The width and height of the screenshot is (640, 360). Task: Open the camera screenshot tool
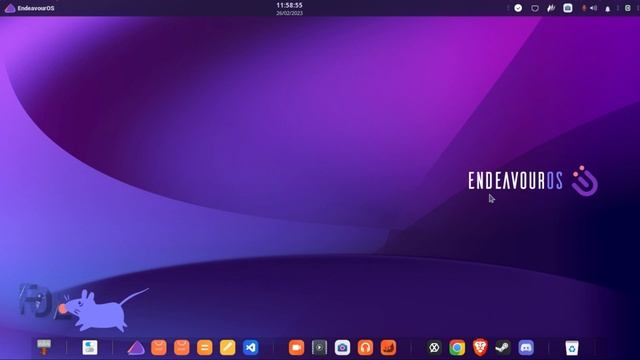click(342, 348)
